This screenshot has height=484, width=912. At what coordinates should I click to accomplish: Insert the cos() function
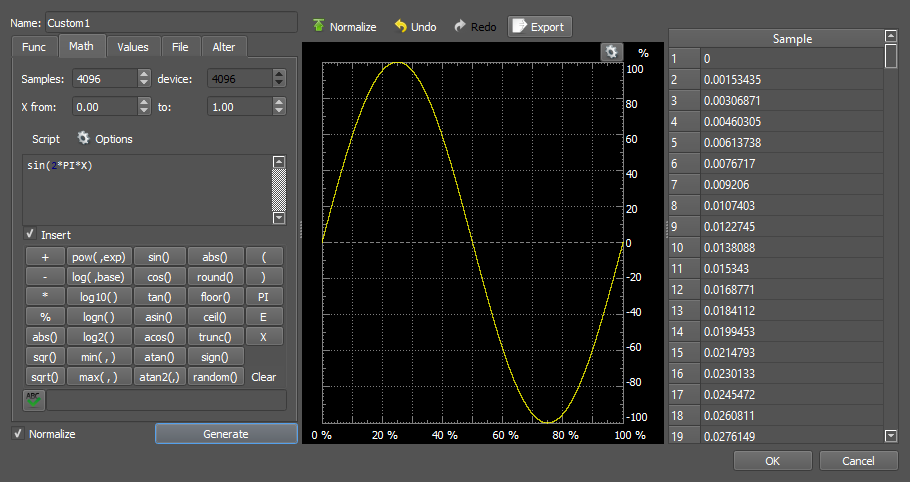click(x=159, y=277)
